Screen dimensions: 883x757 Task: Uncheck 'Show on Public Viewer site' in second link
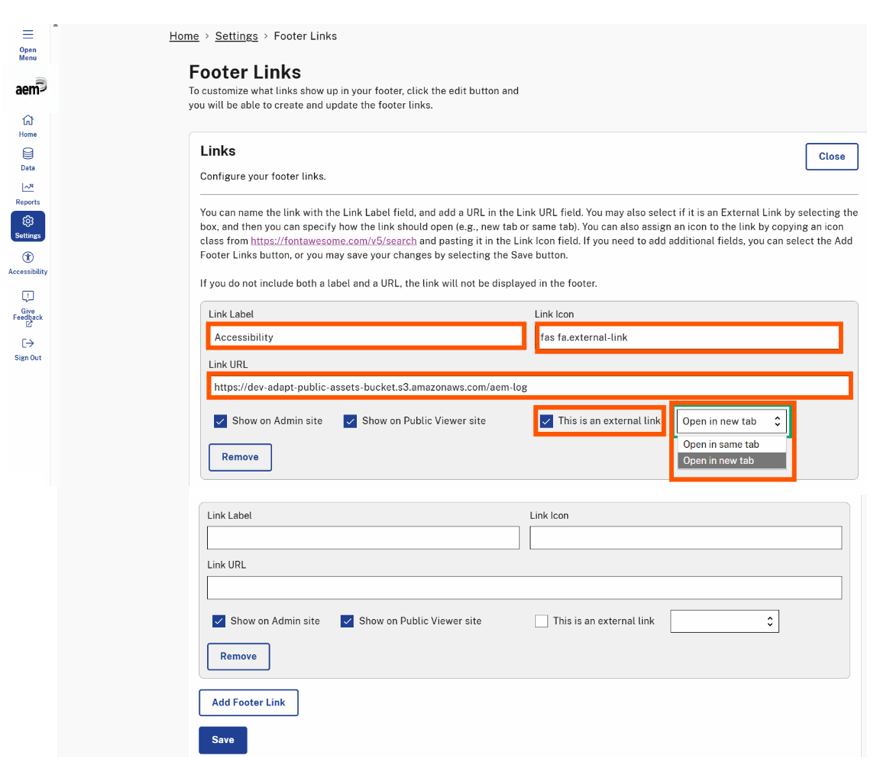click(349, 621)
